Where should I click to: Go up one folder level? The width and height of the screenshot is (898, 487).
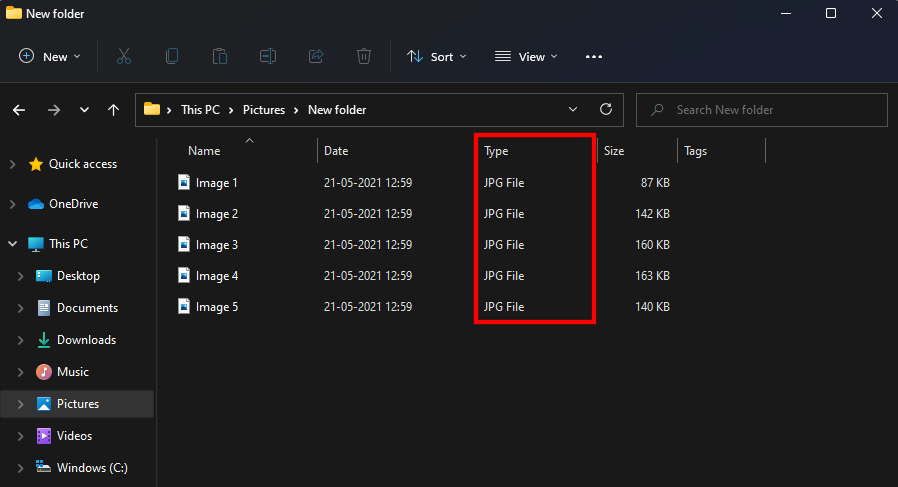[x=114, y=110]
